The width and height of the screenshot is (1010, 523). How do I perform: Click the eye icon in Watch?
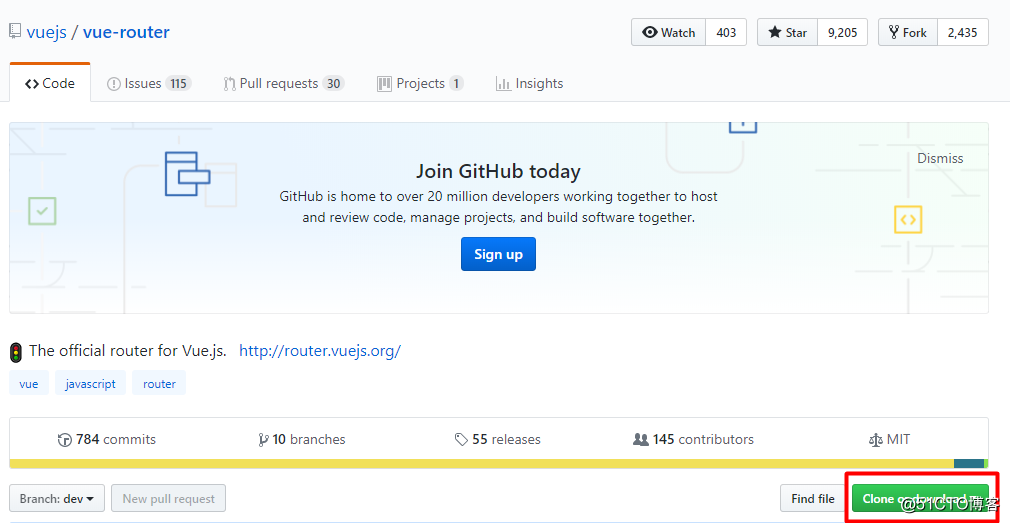click(x=650, y=32)
